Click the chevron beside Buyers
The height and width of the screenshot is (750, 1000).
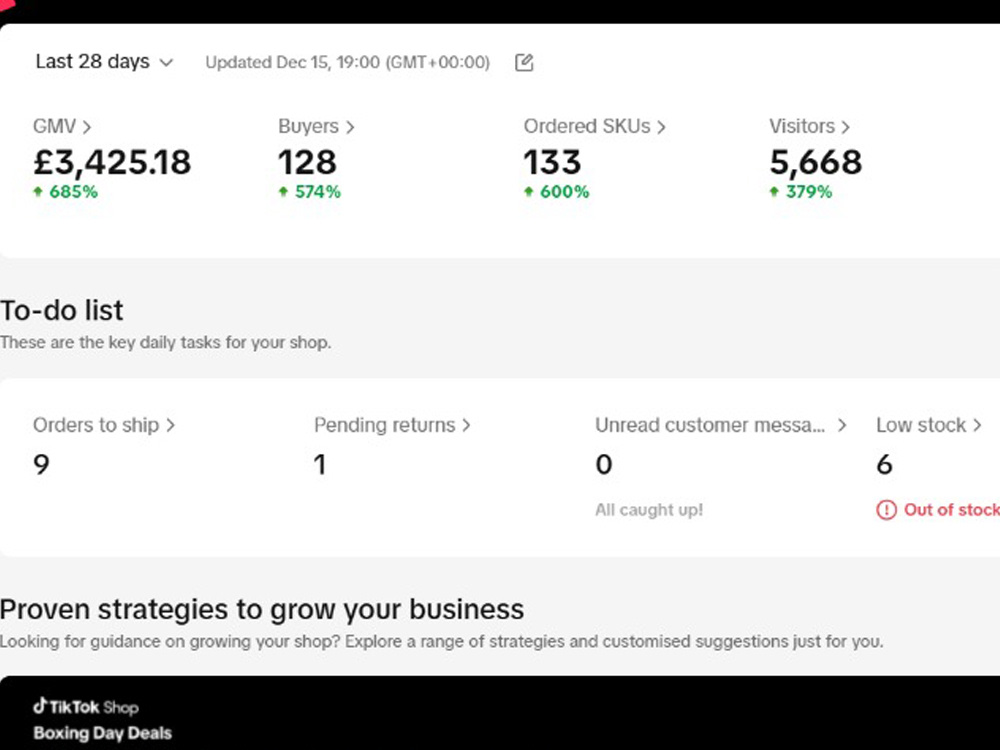(349, 127)
